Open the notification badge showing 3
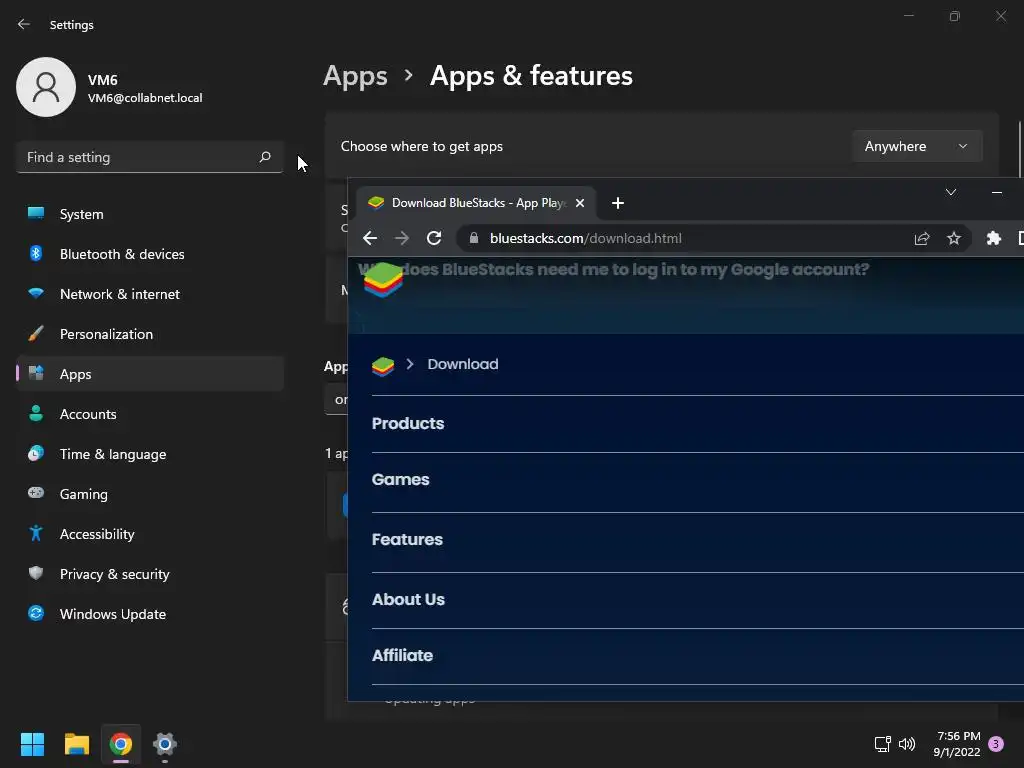Image resolution: width=1024 pixels, height=768 pixels. pyautogui.click(x=995, y=744)
